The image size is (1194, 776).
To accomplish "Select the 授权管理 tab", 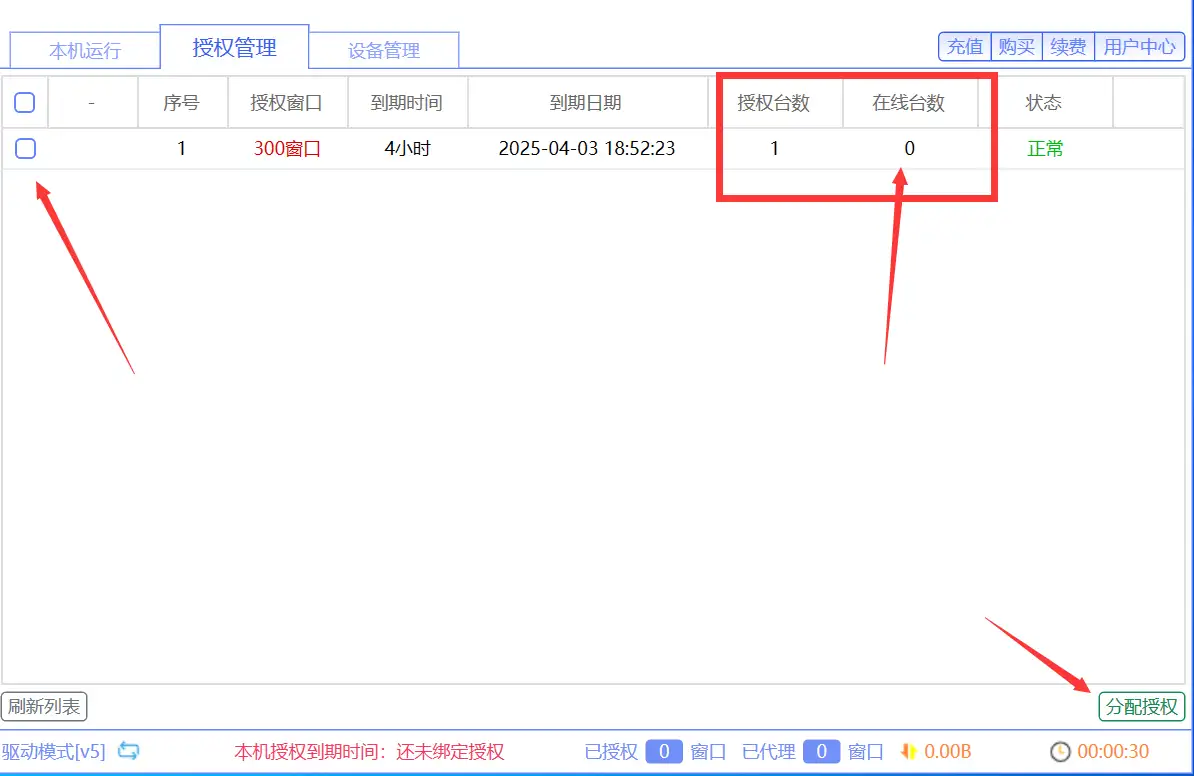I will coord(235,47).
